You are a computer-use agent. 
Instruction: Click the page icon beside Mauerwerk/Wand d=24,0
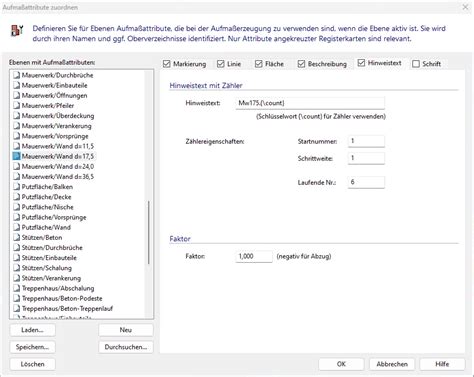[16, 166]
